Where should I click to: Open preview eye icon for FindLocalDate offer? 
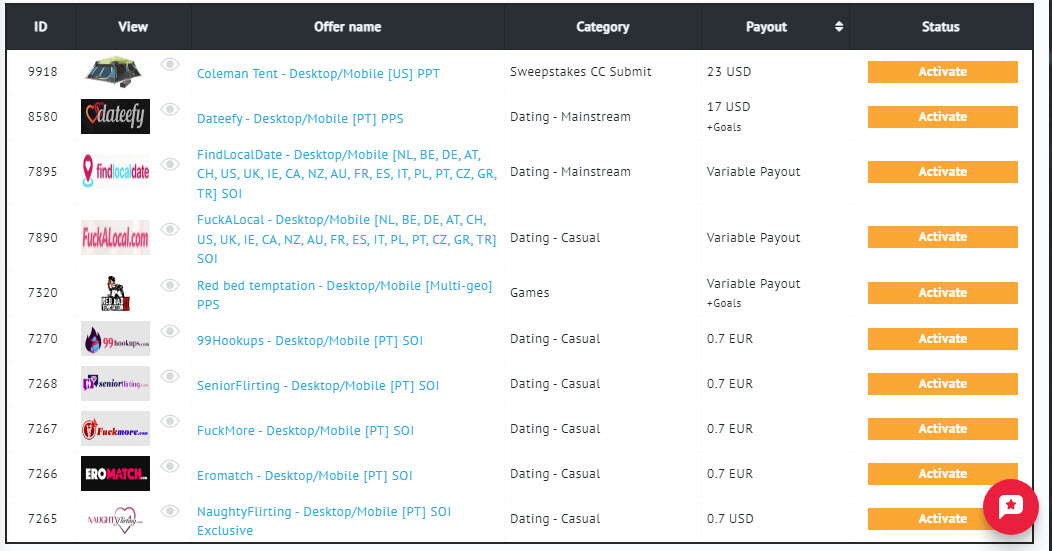click(x=170, y=164)
